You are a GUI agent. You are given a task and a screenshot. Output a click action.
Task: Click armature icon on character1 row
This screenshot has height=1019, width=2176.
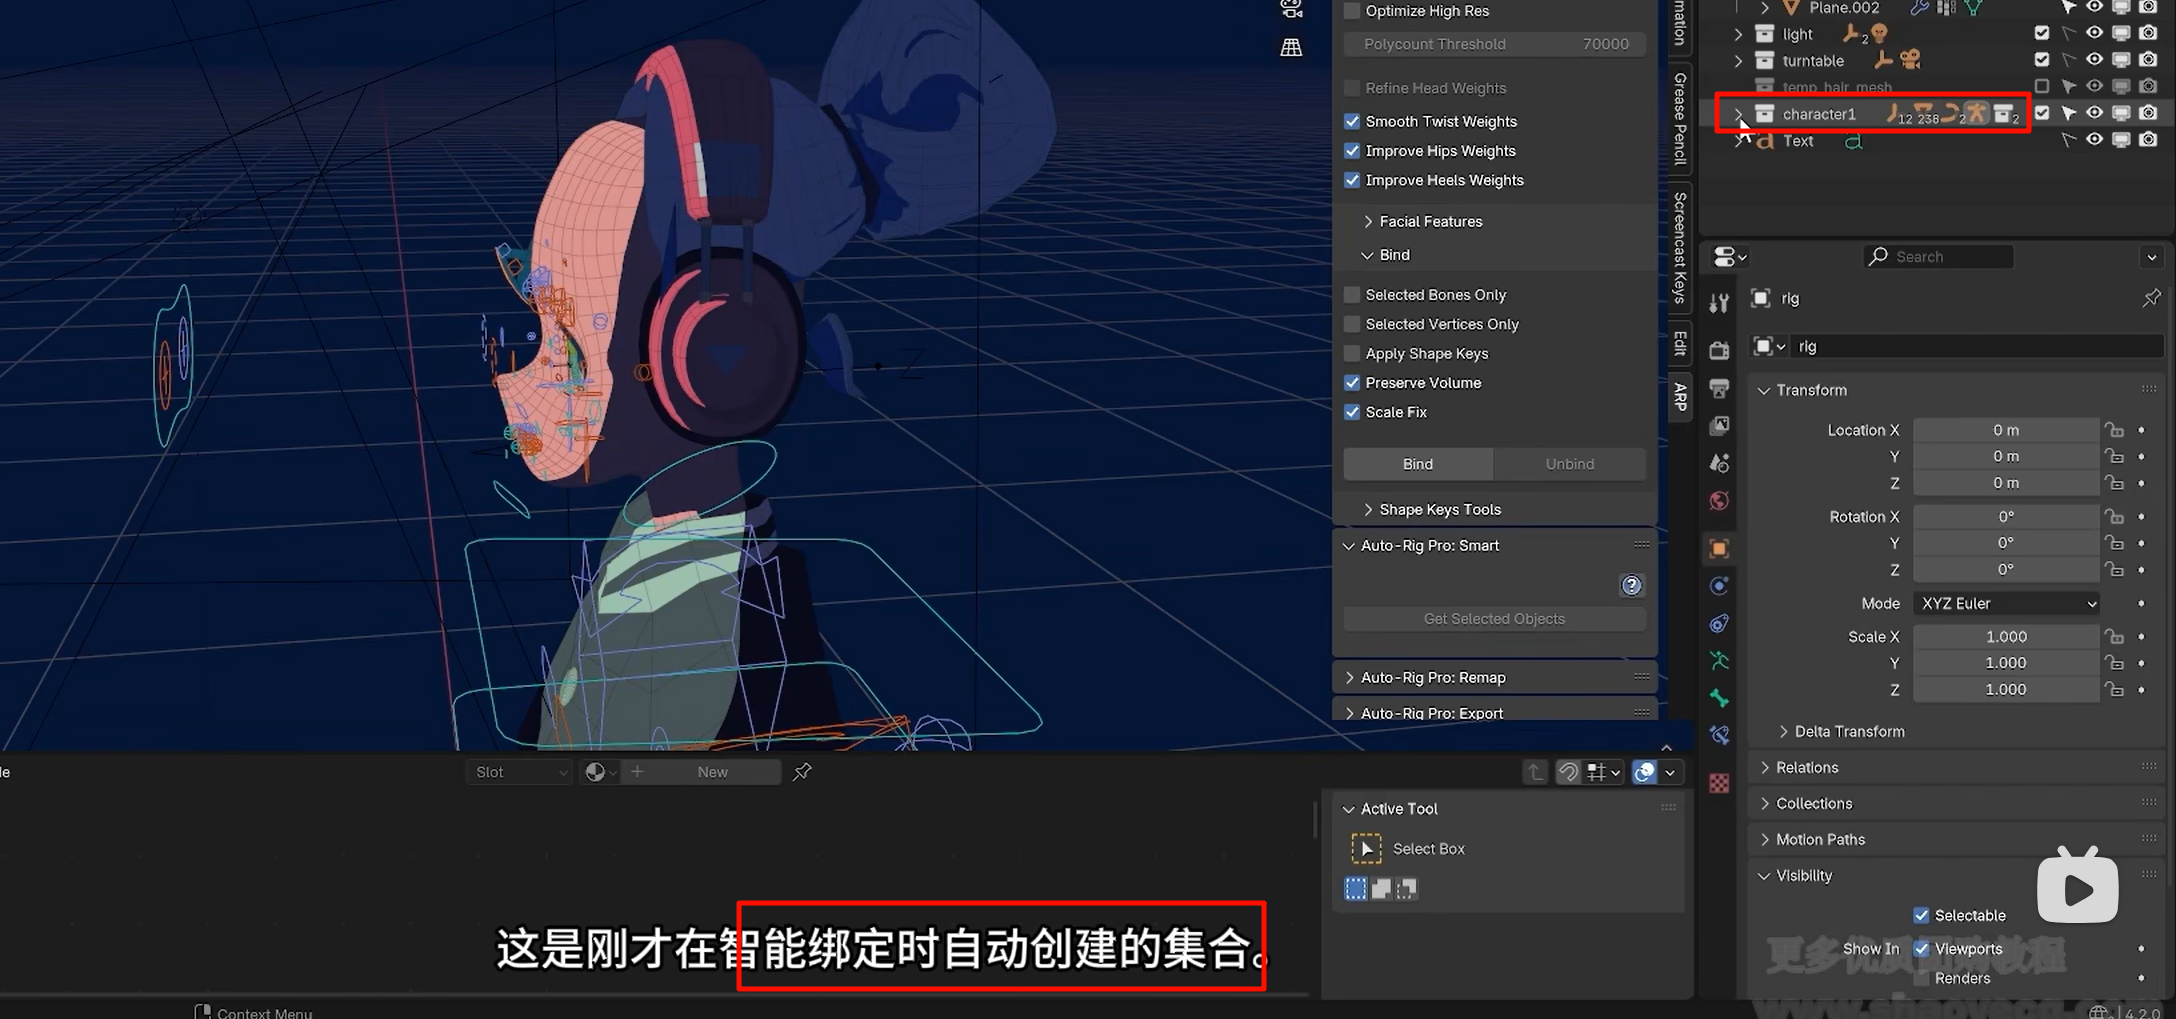pyautogui.click(x=1975, y=114)
